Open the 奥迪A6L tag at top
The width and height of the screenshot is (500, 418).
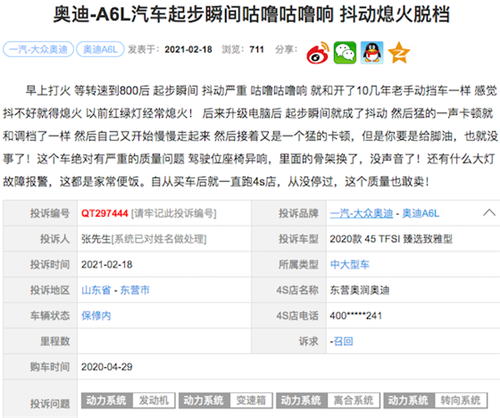pos(100,49)
